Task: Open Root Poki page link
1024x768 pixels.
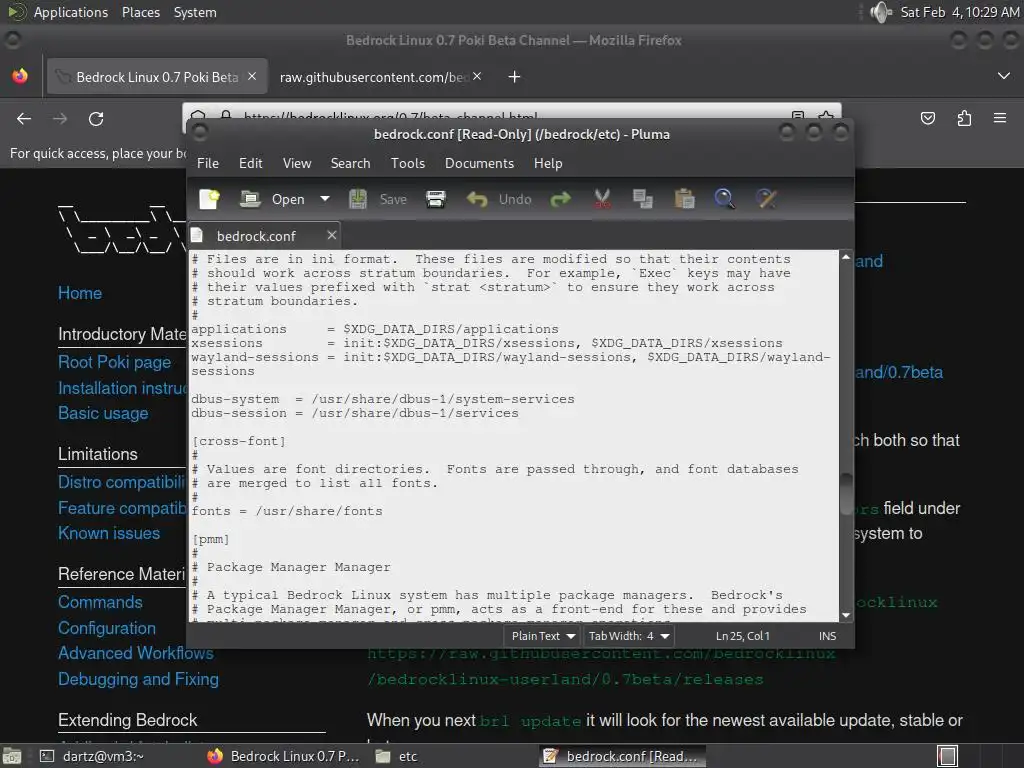Action: [114, 362]
